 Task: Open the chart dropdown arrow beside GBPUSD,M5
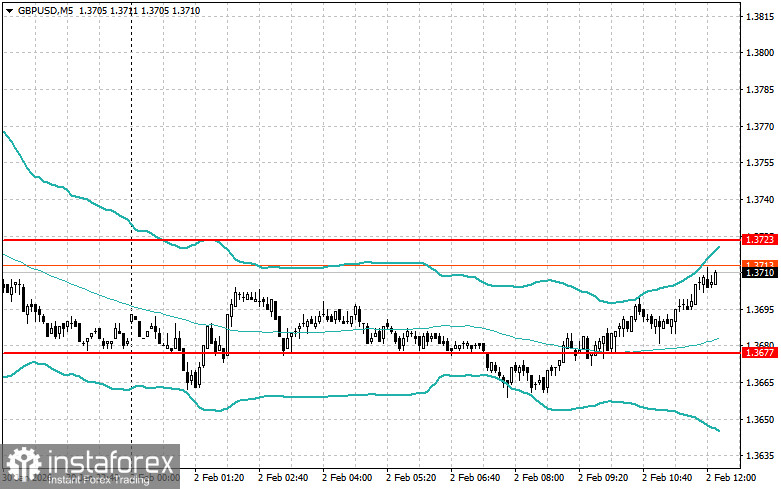[x=9, y=10]
